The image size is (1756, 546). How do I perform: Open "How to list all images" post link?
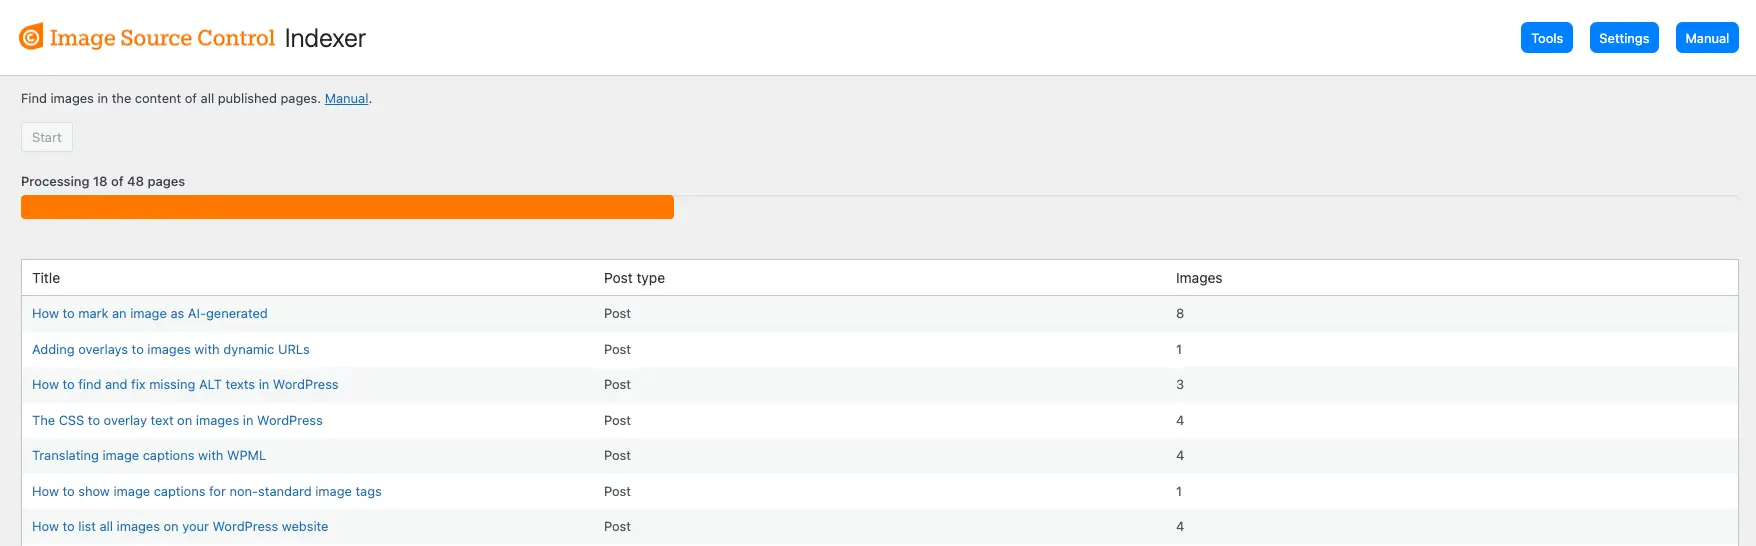click(x=180, y=527)
